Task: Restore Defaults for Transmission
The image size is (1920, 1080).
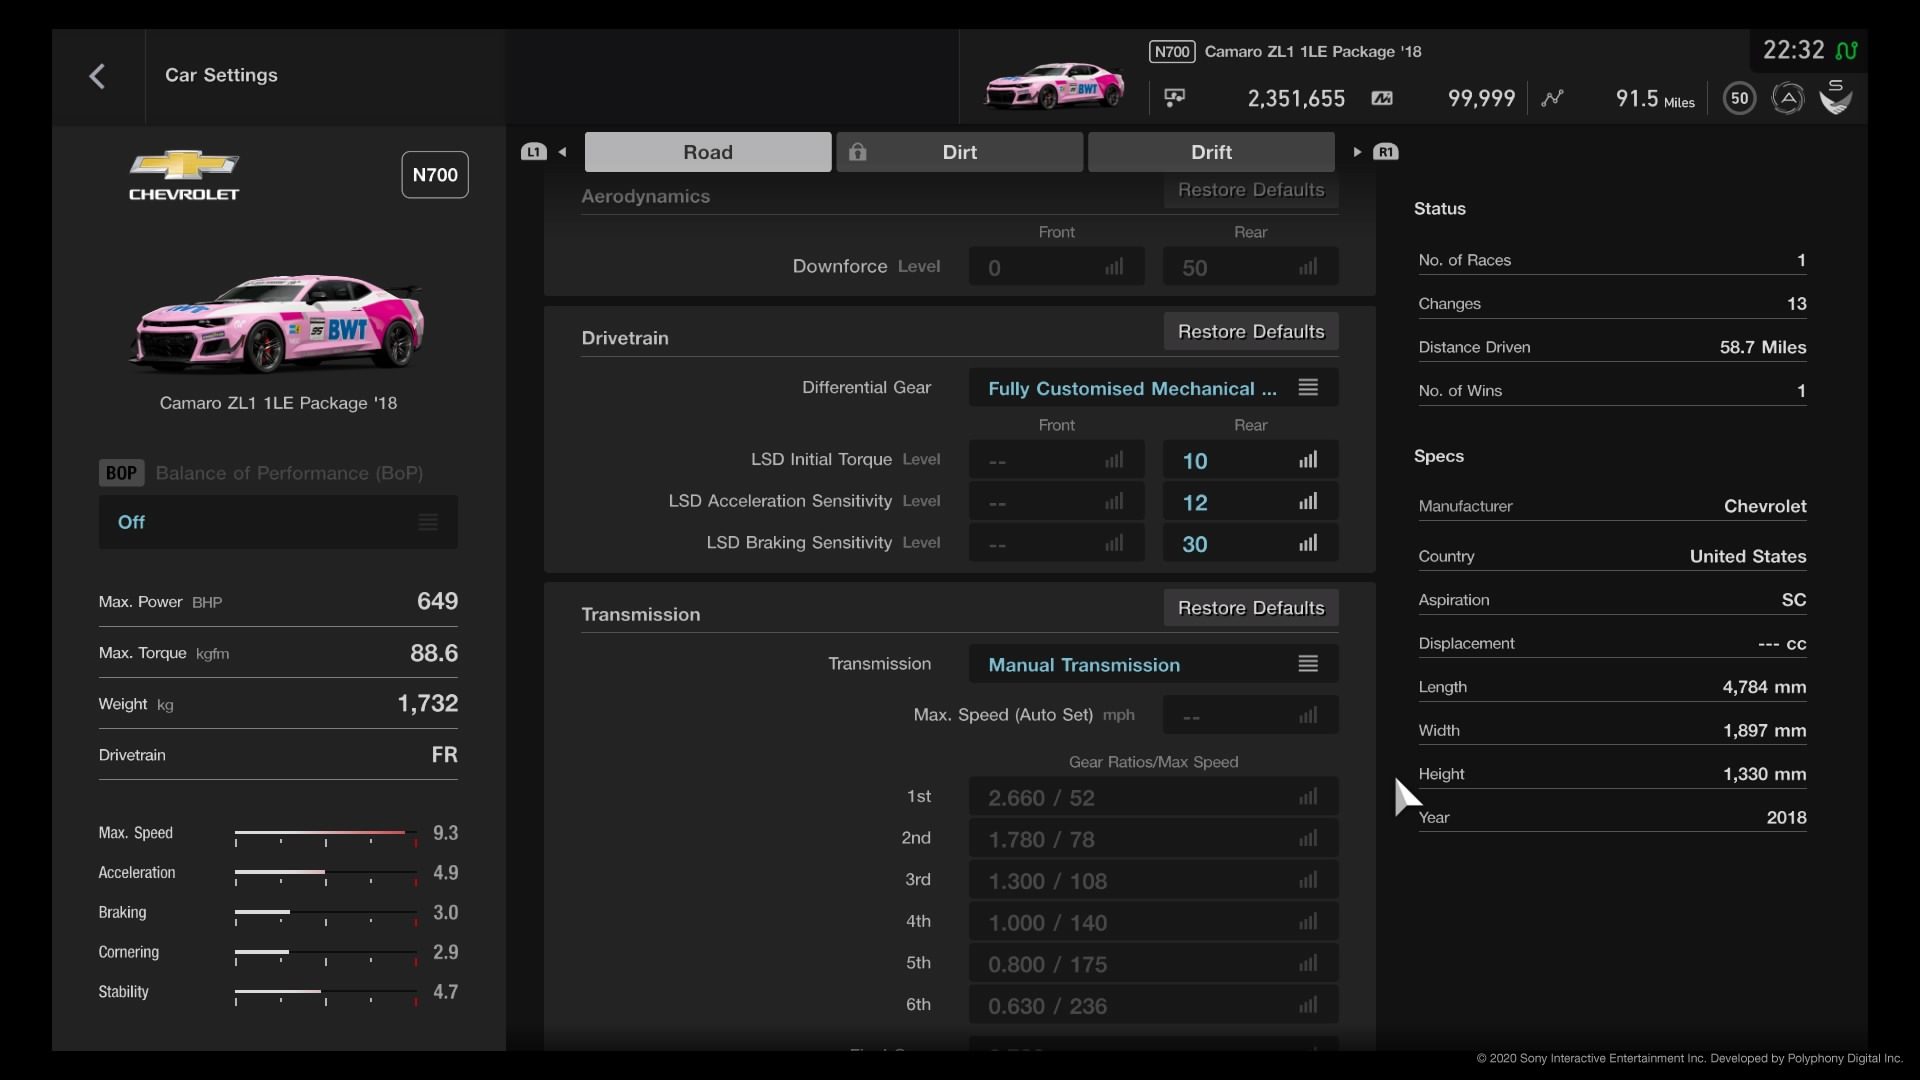Action: click(x=1251, y=608)
